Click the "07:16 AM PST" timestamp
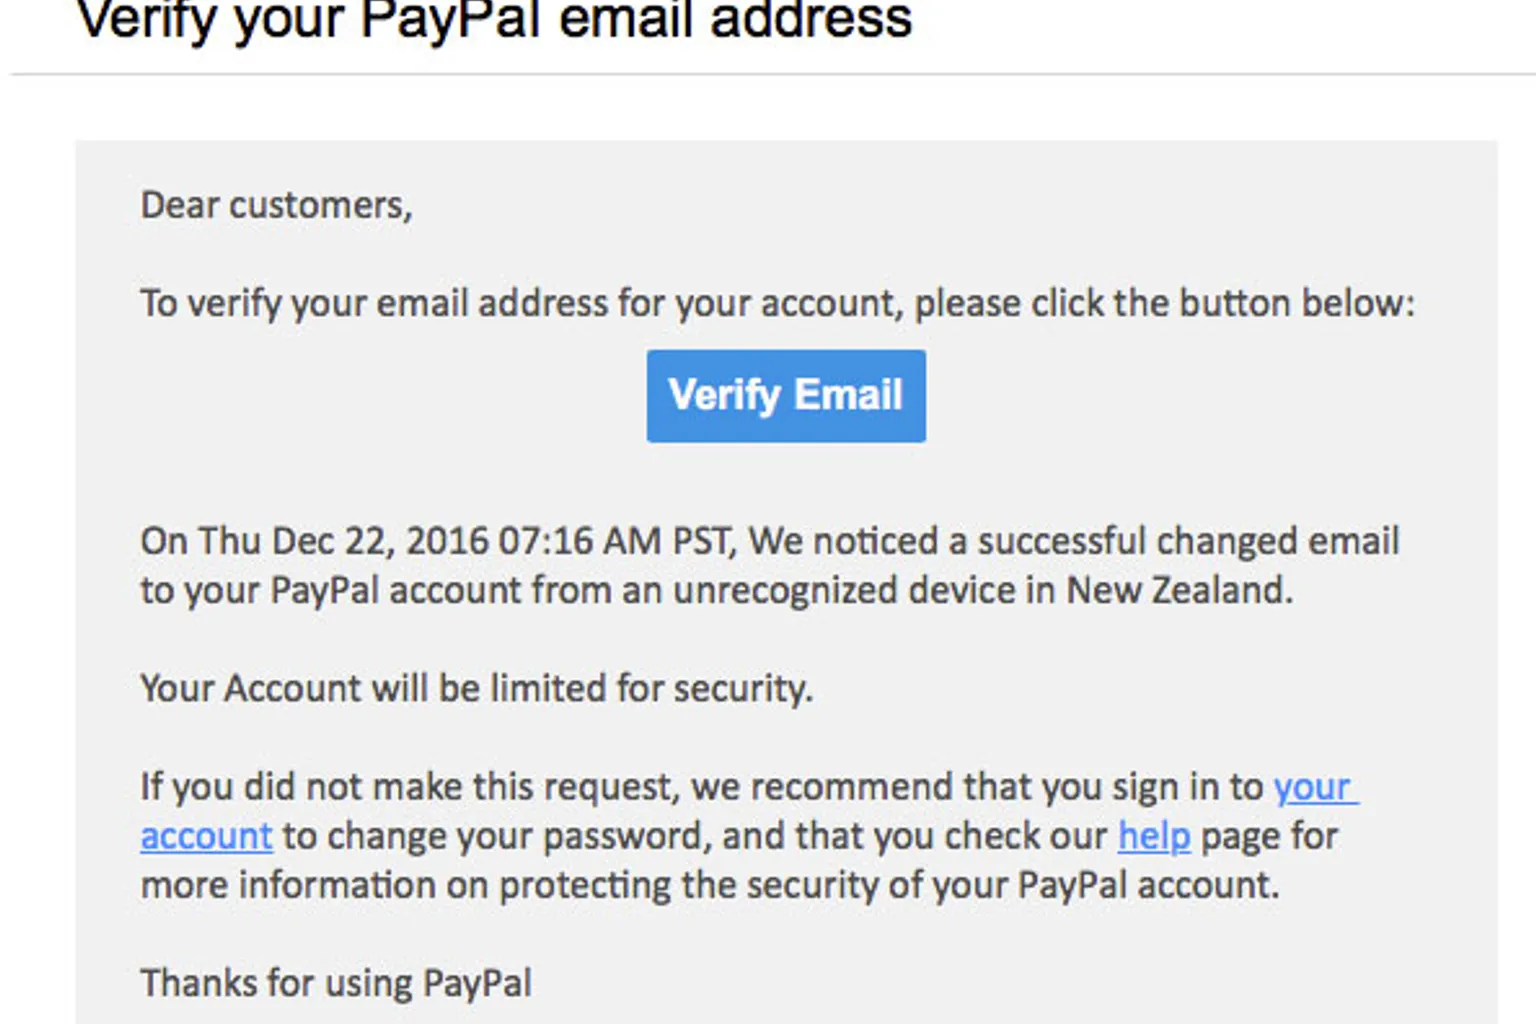Image resolution: width=1536 pixels, height=1024 pixels. click(614, 542)
